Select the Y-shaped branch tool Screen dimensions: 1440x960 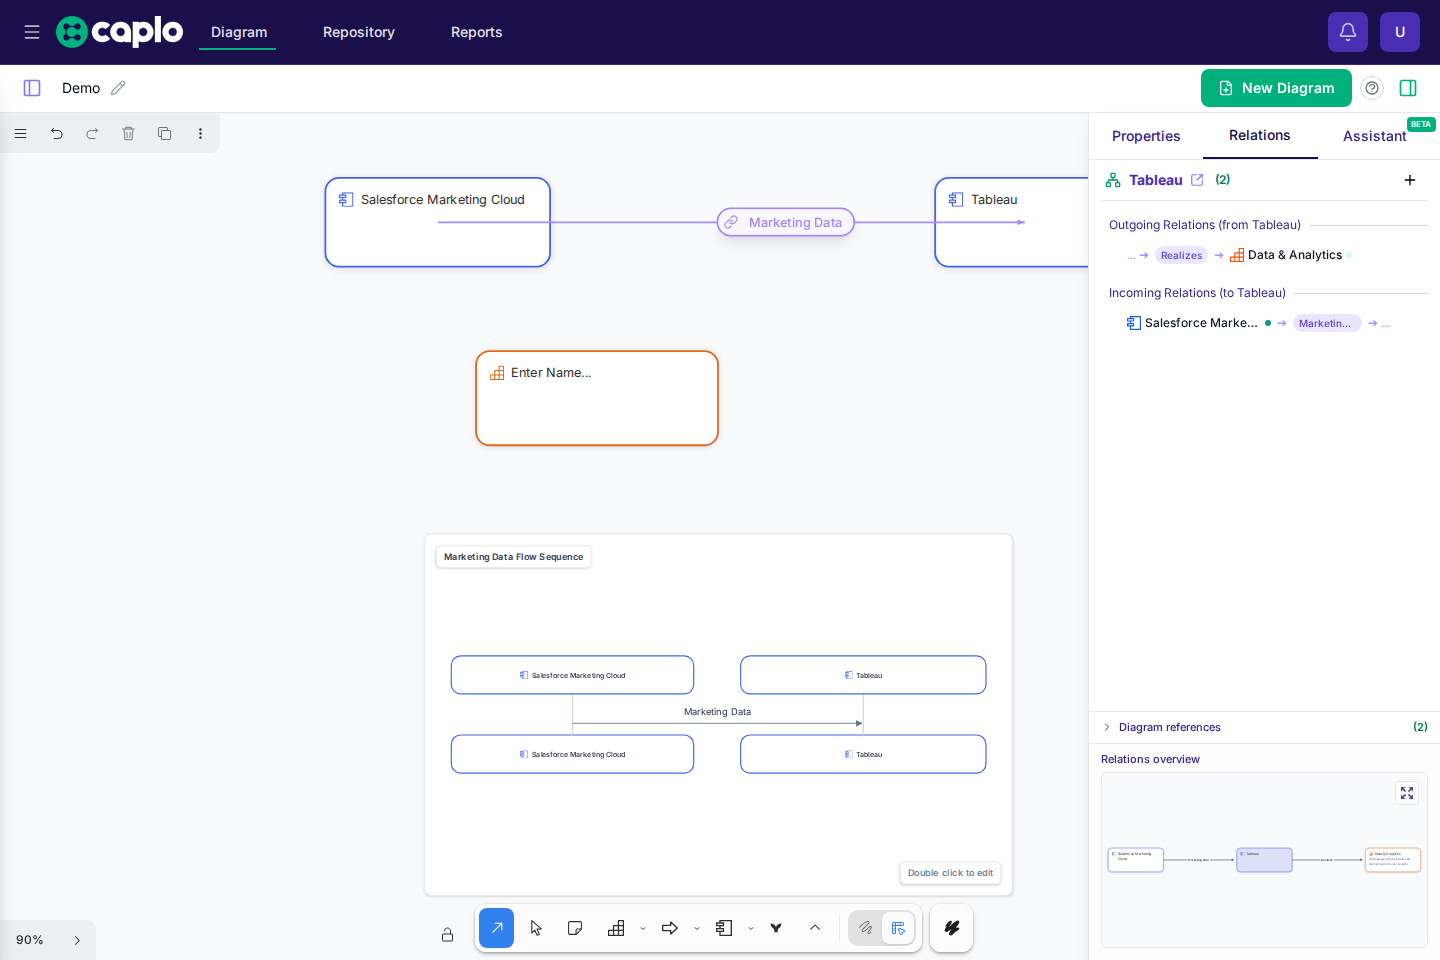point(776,928)
